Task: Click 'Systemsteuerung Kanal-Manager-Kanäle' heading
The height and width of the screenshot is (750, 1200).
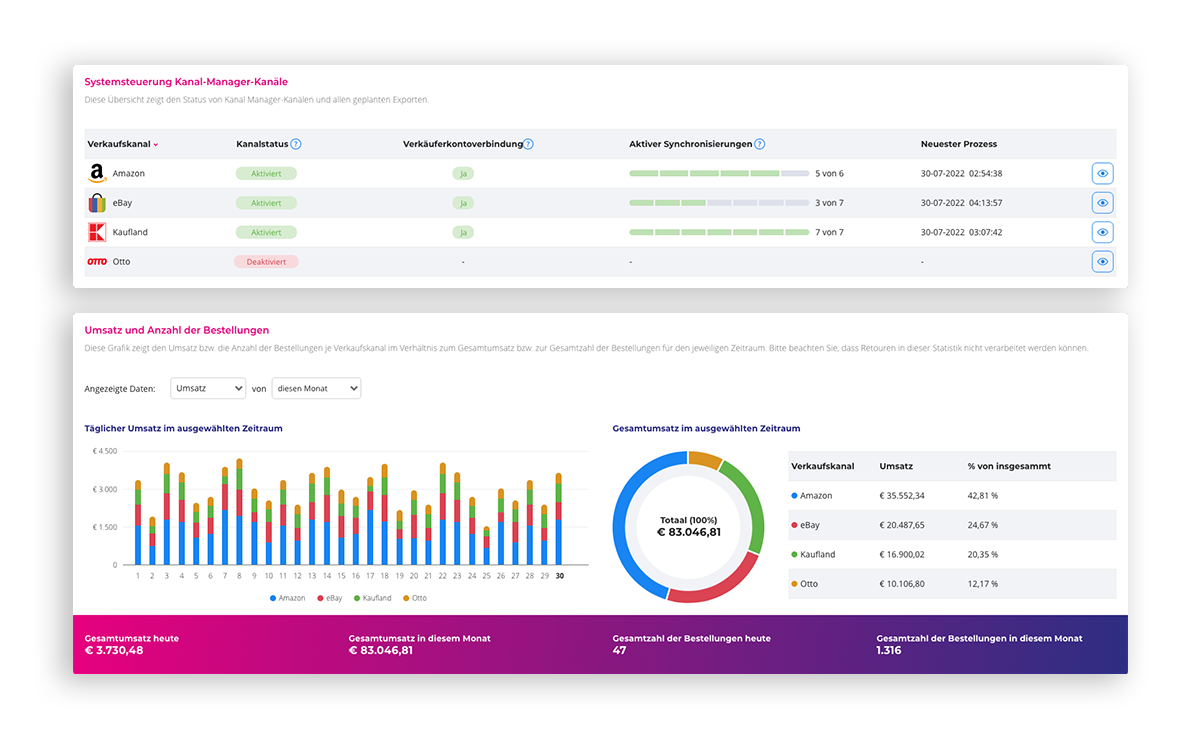Action: coord(186,82)
